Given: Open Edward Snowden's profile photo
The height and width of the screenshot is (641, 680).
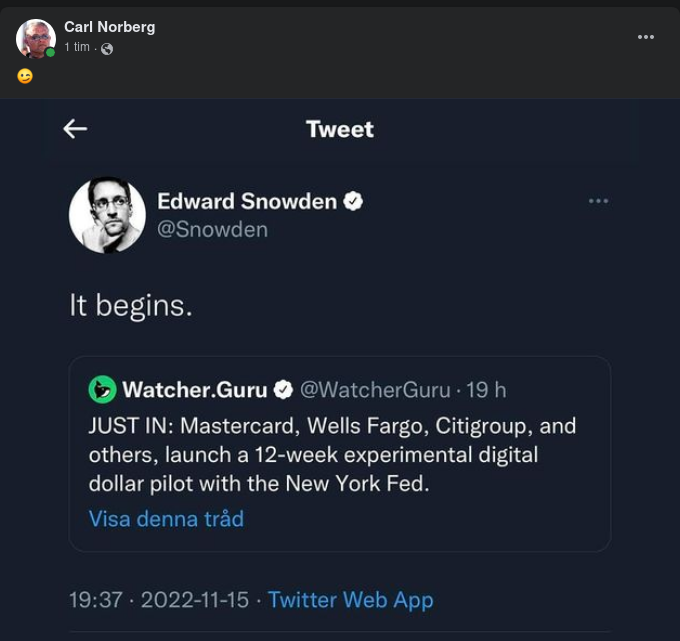Looking at the screenshot, I should point(107,215).
